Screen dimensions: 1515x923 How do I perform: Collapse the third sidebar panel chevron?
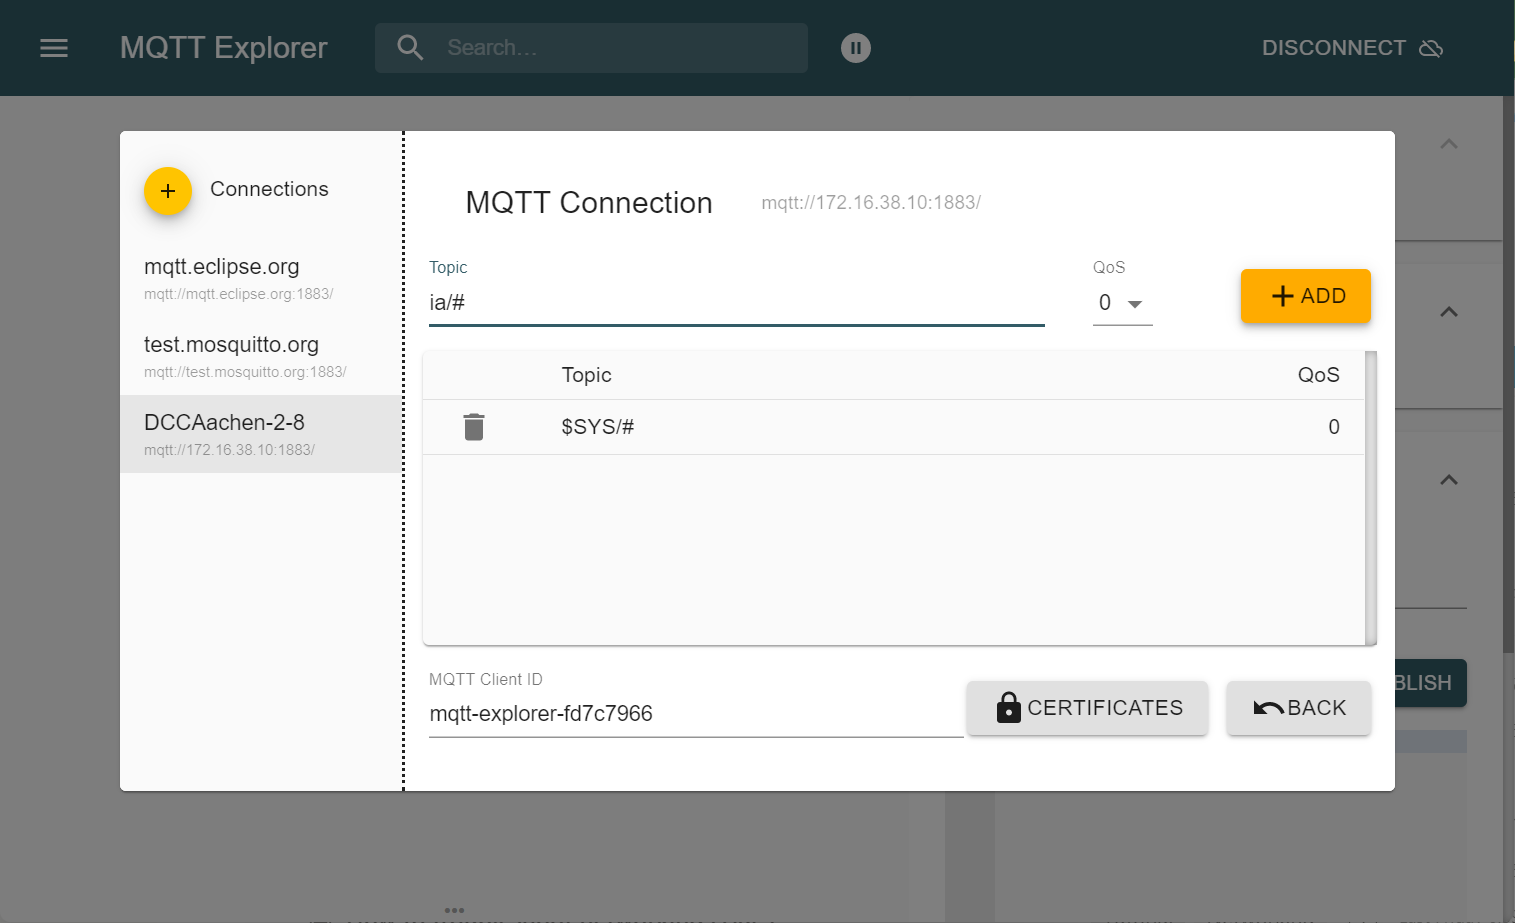[x=1448, y=480]
